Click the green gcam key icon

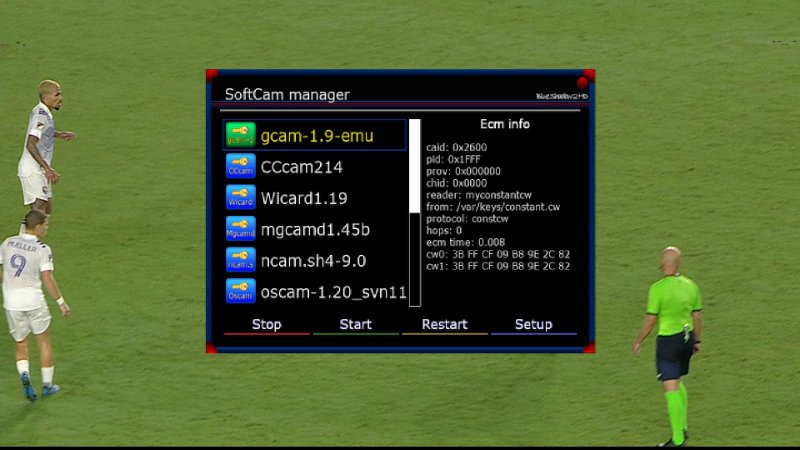tap(240, 135)
